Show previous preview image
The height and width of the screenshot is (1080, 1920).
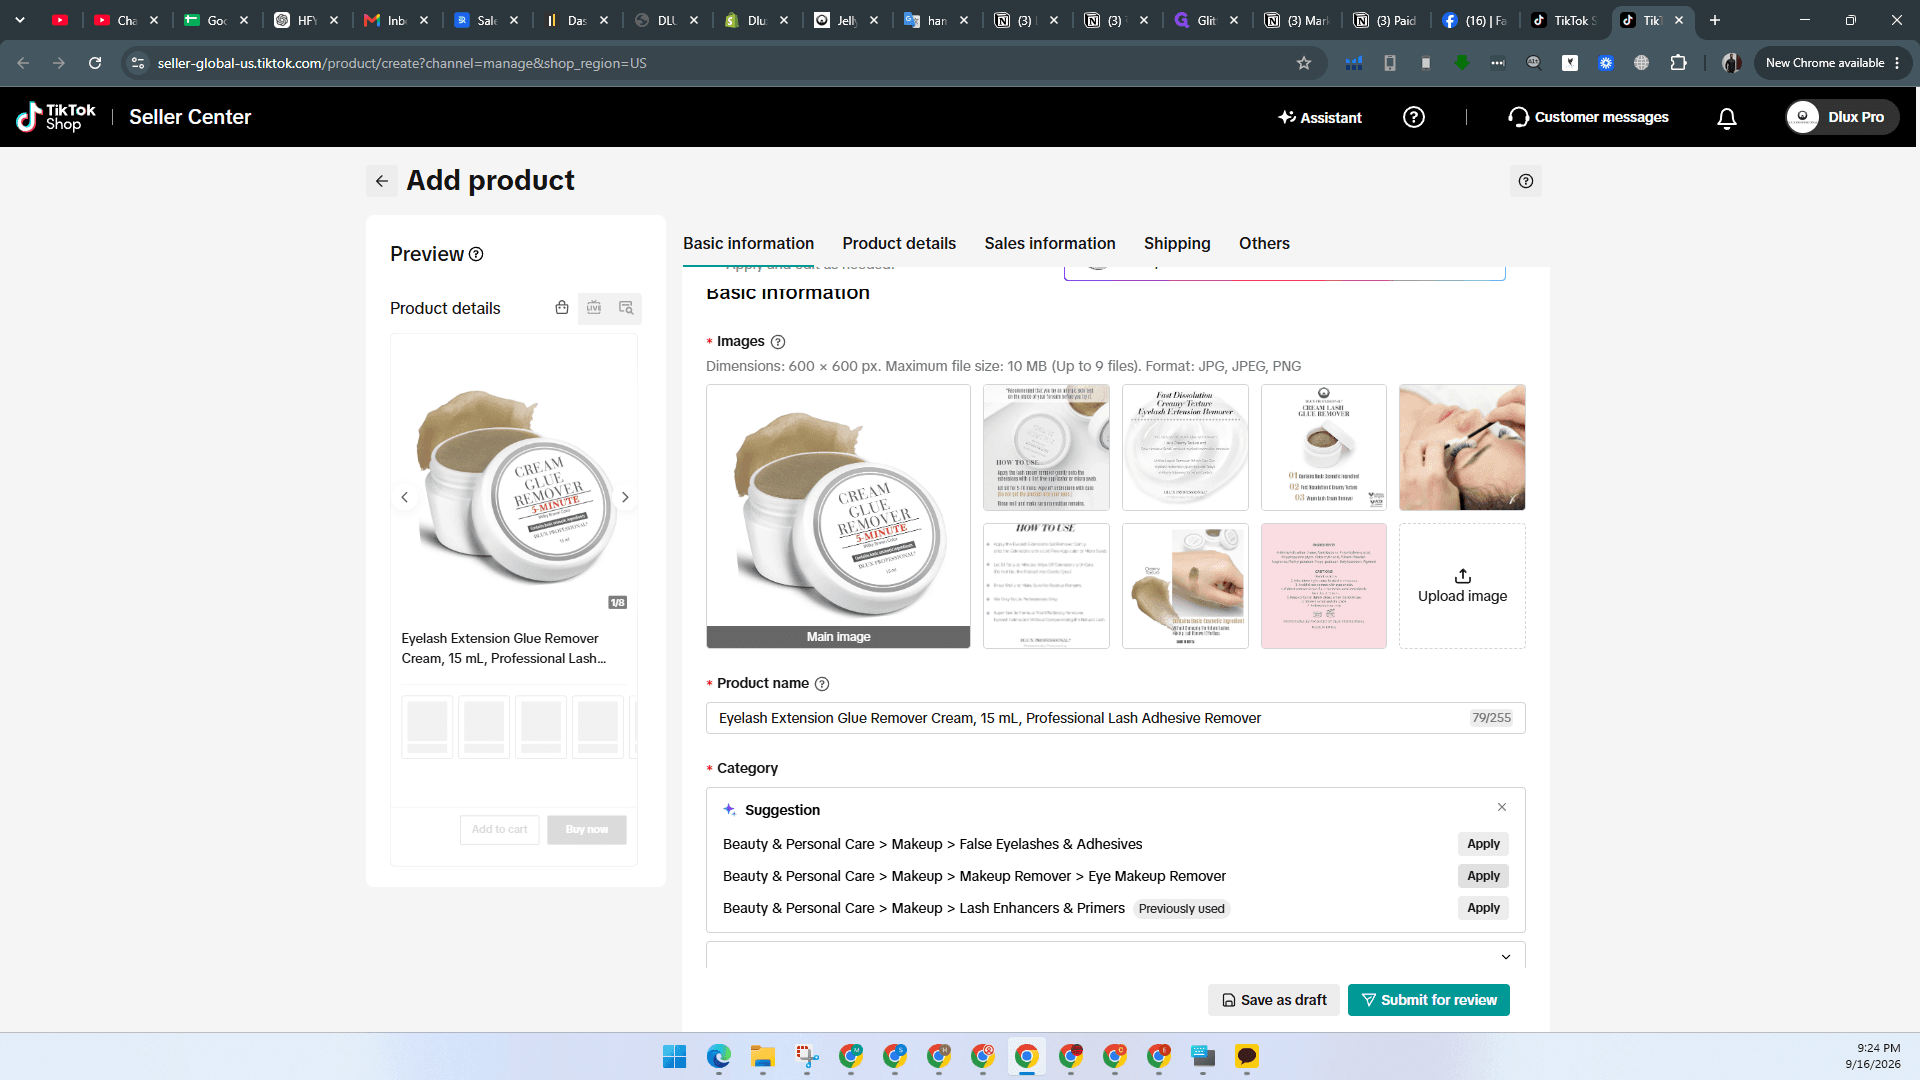(x=404, y=497)
